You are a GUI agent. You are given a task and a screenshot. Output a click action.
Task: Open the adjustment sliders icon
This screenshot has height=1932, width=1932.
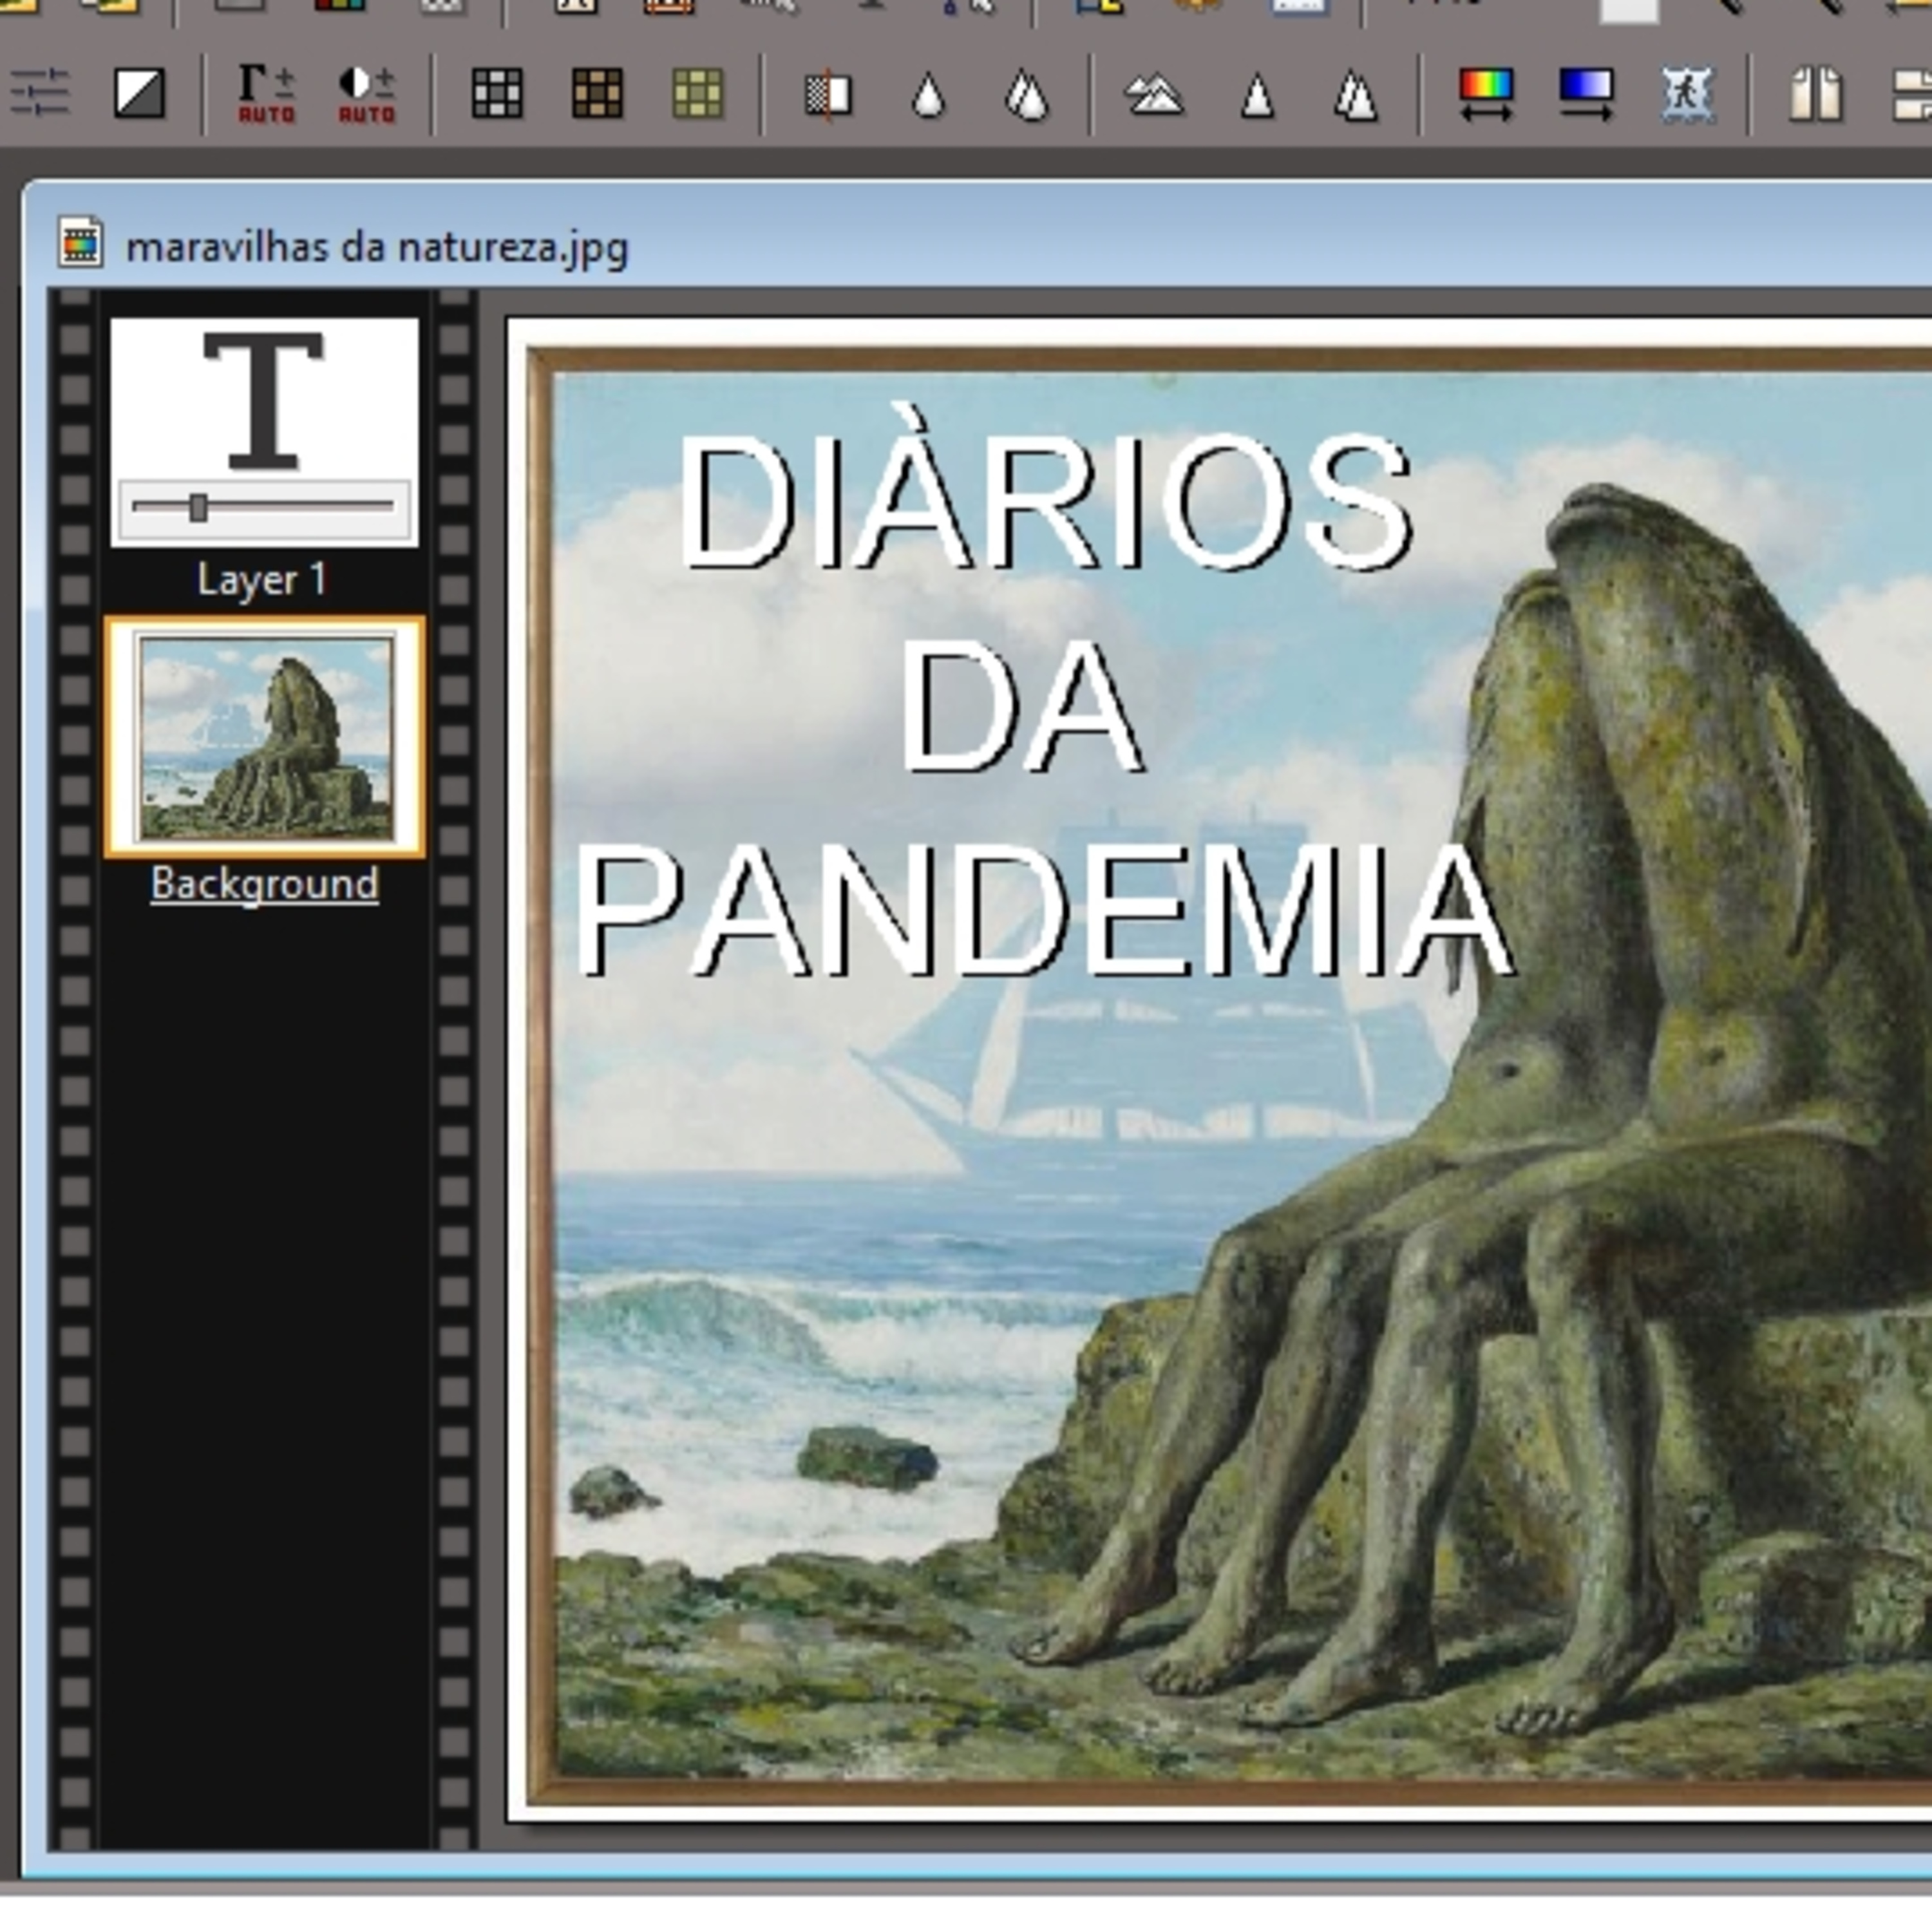pyautogui.click(x=39, y=93)
